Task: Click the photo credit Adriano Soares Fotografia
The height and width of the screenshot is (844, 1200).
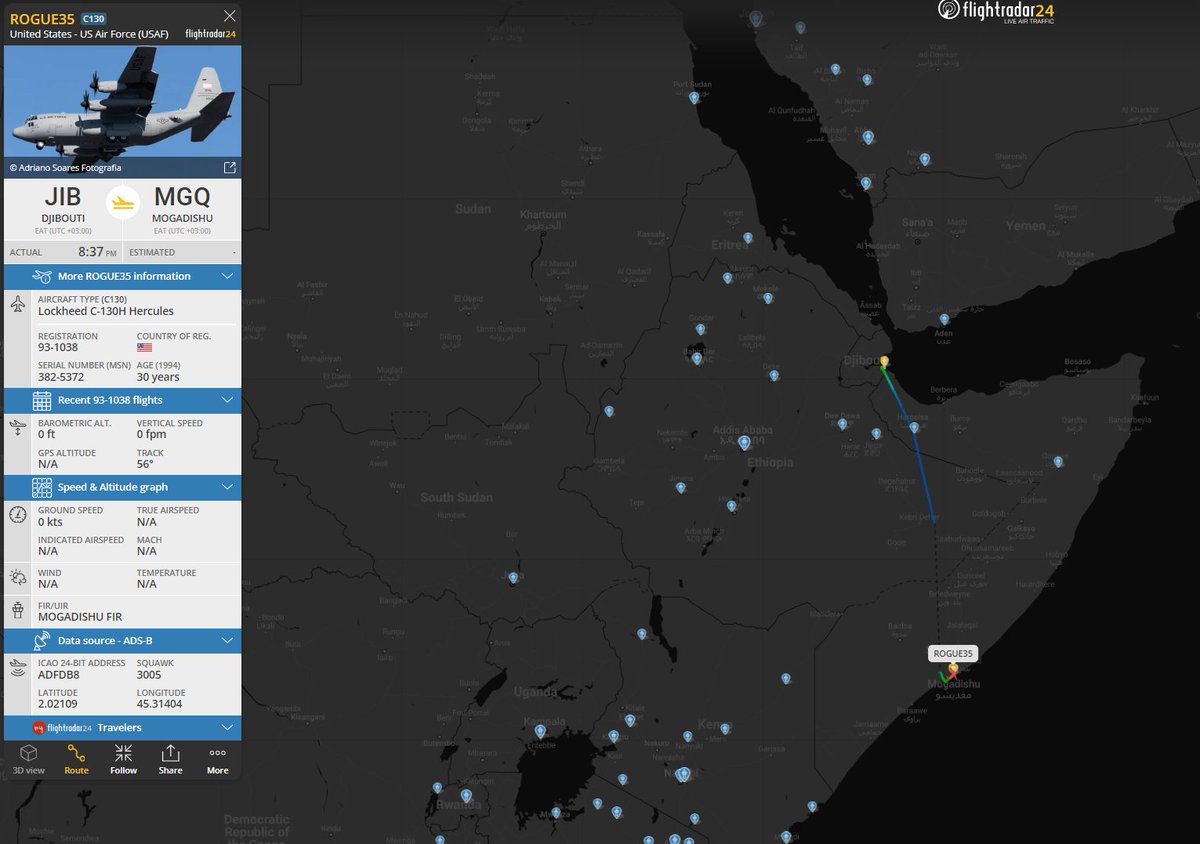Action: [x=65, y=167]
